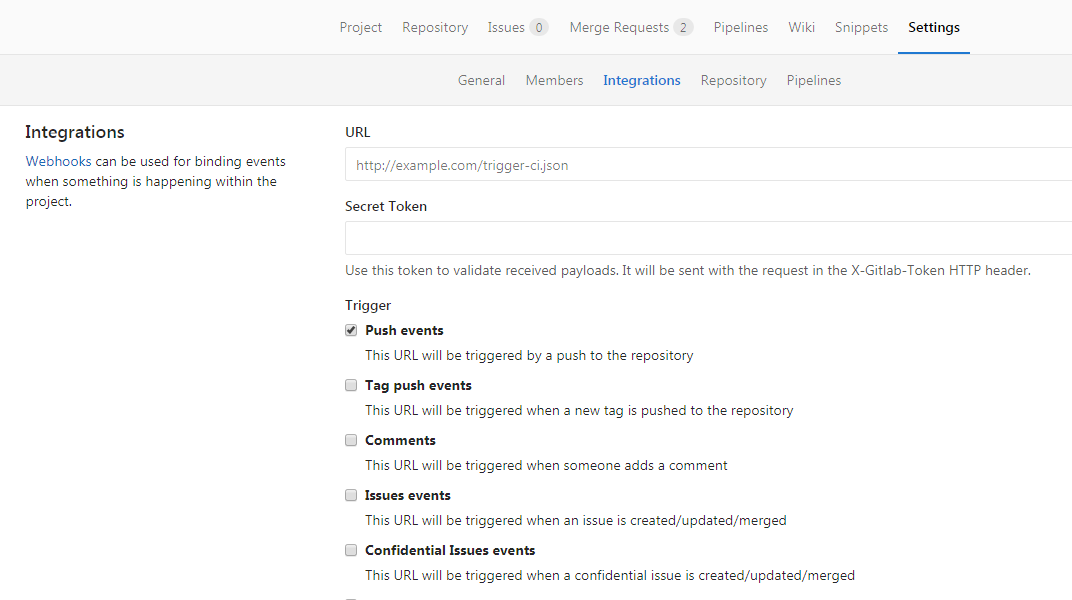Image resolution: width=1072 pixels, height=600 pixels.
Task: Select the Settings tab
Action: [x=933, y=28]
